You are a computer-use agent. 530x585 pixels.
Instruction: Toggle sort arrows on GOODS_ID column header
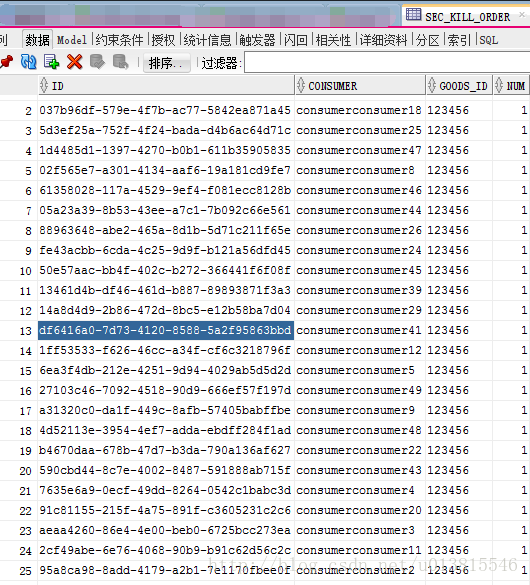point(432,85)
